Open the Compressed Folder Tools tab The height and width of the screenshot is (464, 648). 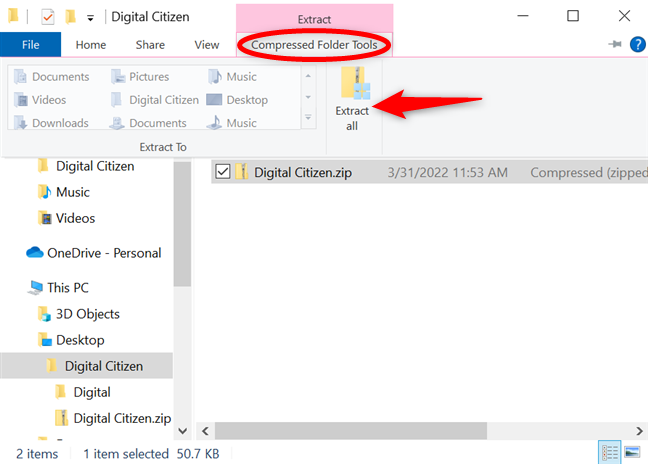click(x=314, y=45)
